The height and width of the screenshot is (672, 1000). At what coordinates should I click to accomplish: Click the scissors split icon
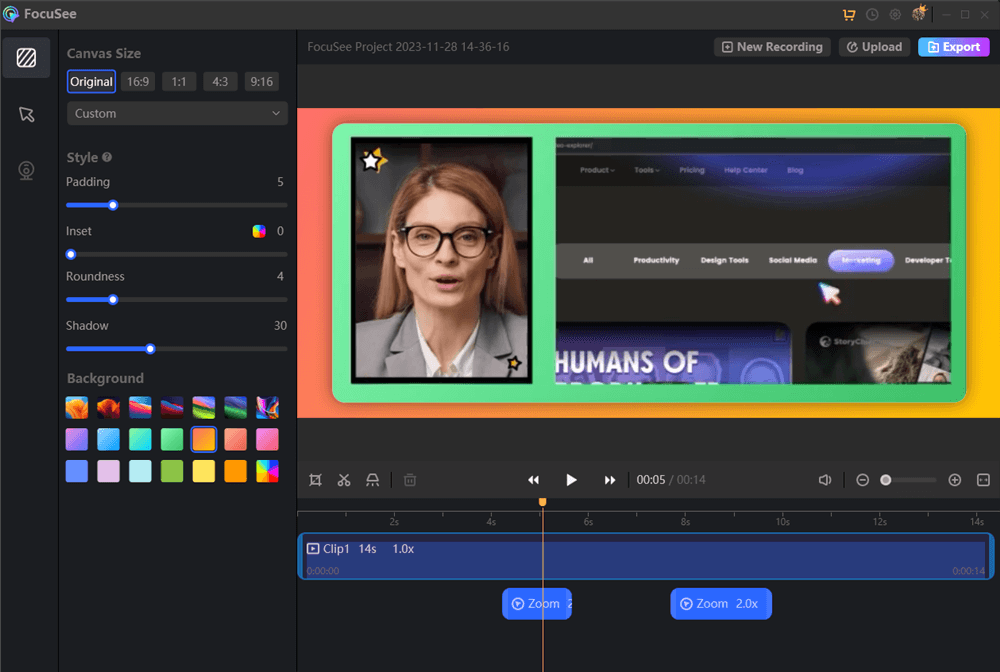pyautogui.click(x=344, y=480)
